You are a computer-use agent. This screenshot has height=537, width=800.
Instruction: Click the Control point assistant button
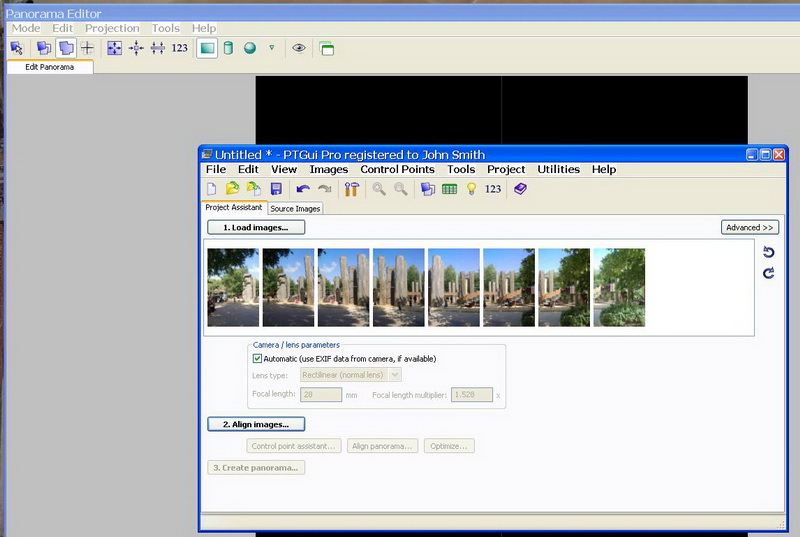coord(294,446)
